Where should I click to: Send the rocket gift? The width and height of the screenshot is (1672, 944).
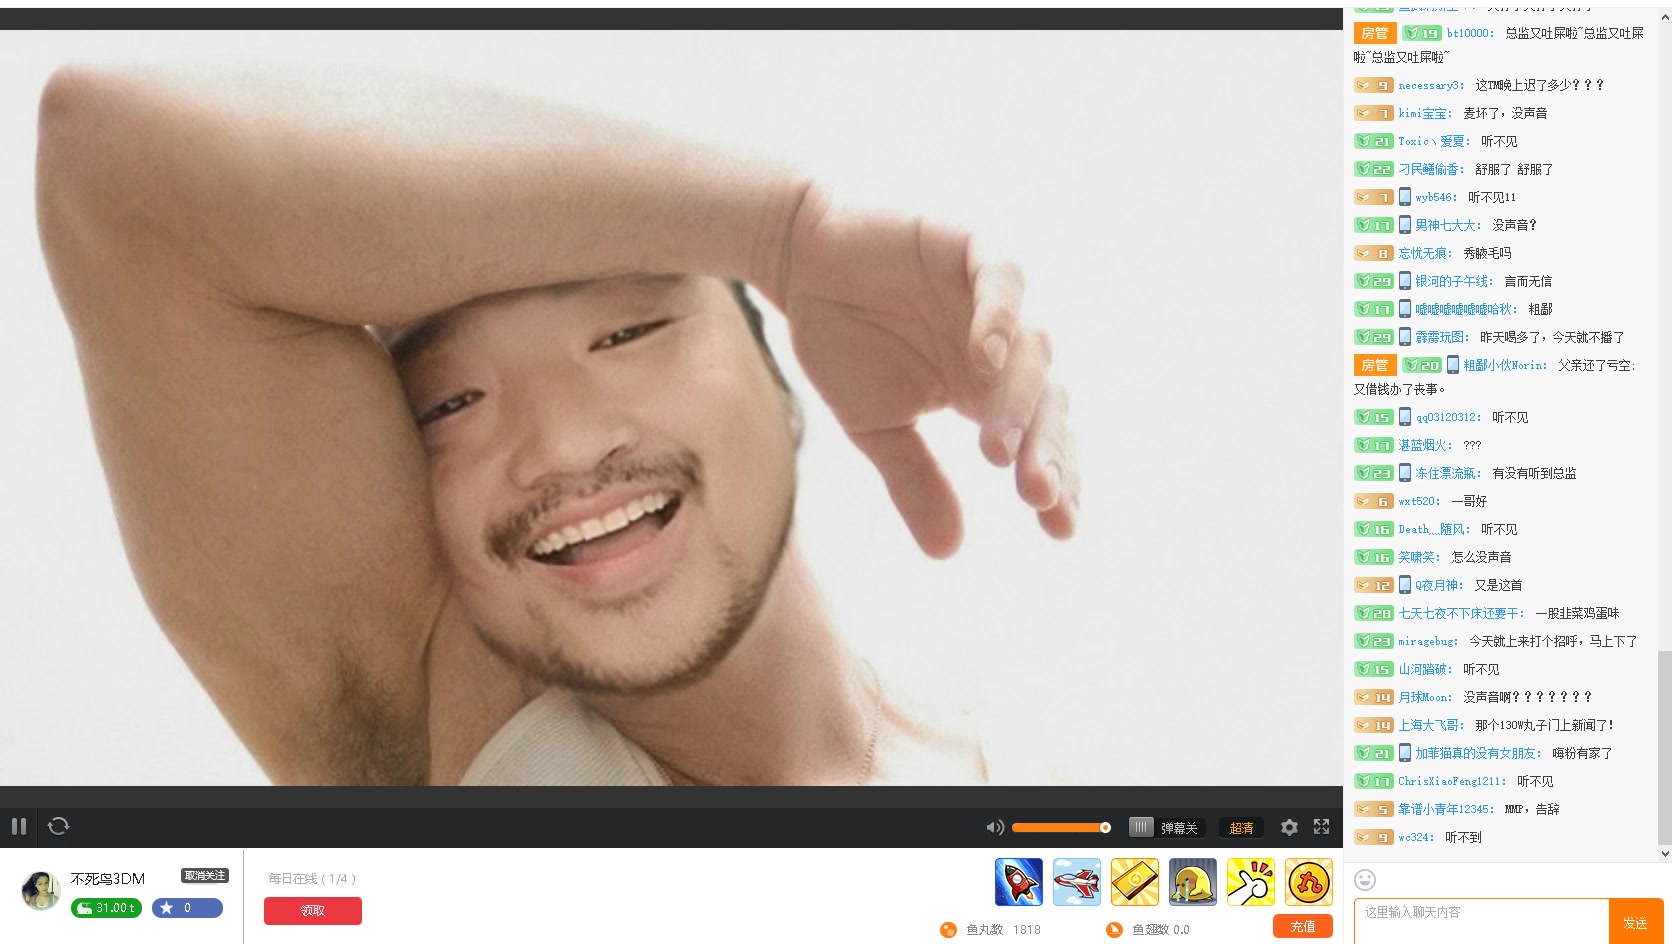(1019, 882)
